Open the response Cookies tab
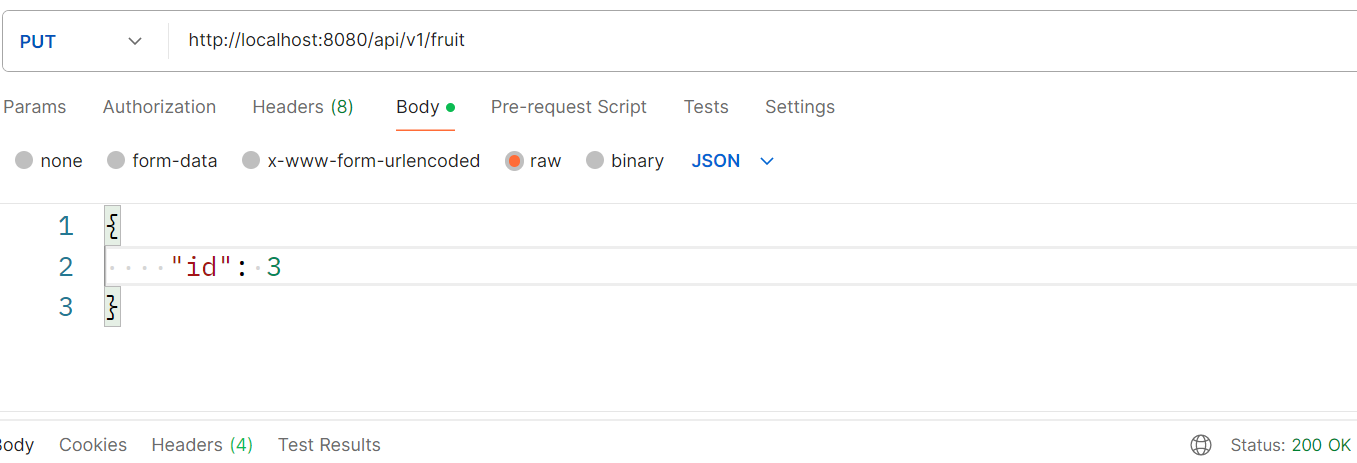 point(93,445)
